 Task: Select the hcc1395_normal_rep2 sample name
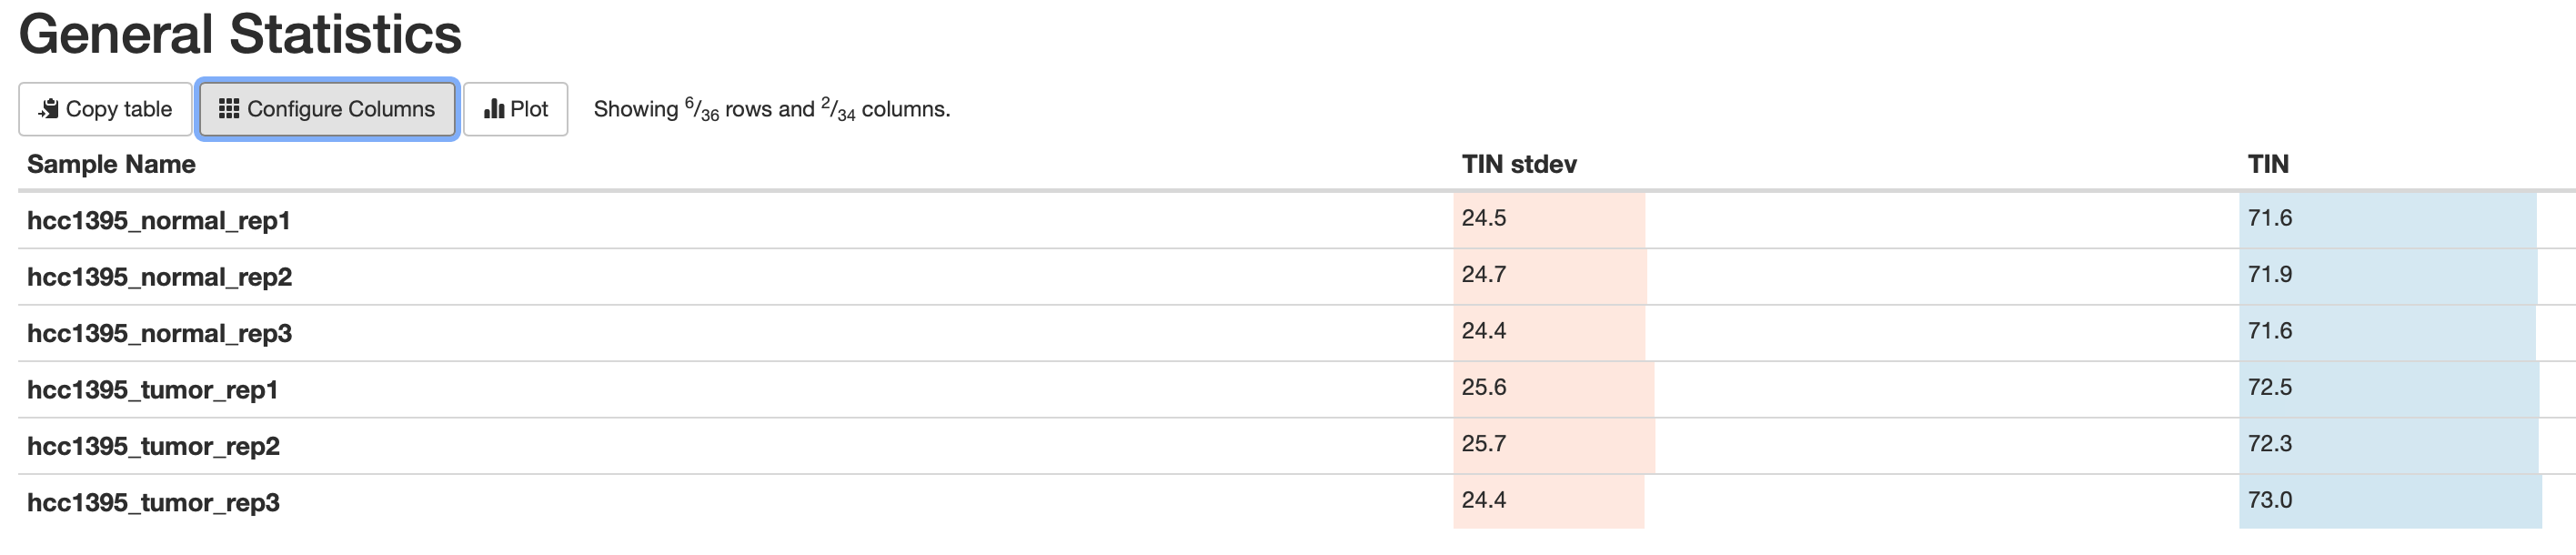pos(159,277)
